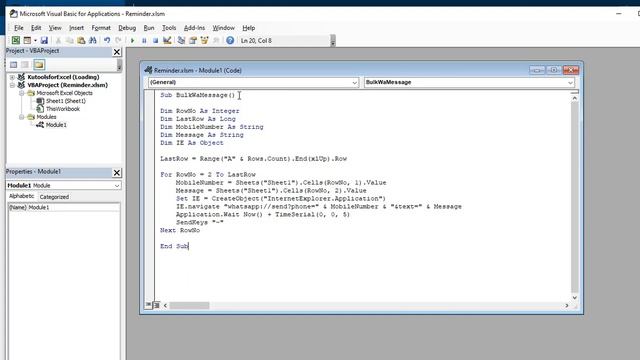Open the Module1 Module object dropdown
Image resolution: width=640 pixels, height=360 pixels.
[117, 186]
